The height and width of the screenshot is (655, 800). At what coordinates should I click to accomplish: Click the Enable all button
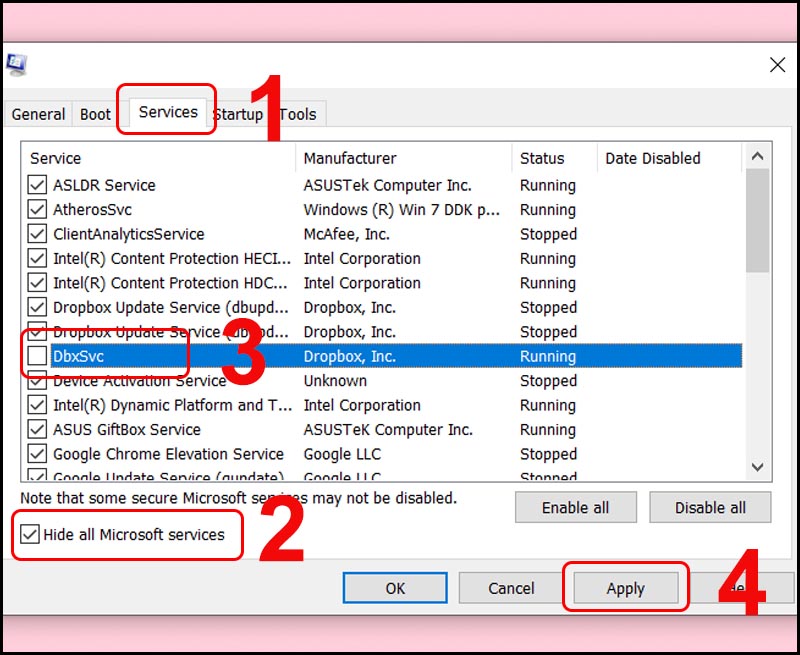(x=576, y=508)
